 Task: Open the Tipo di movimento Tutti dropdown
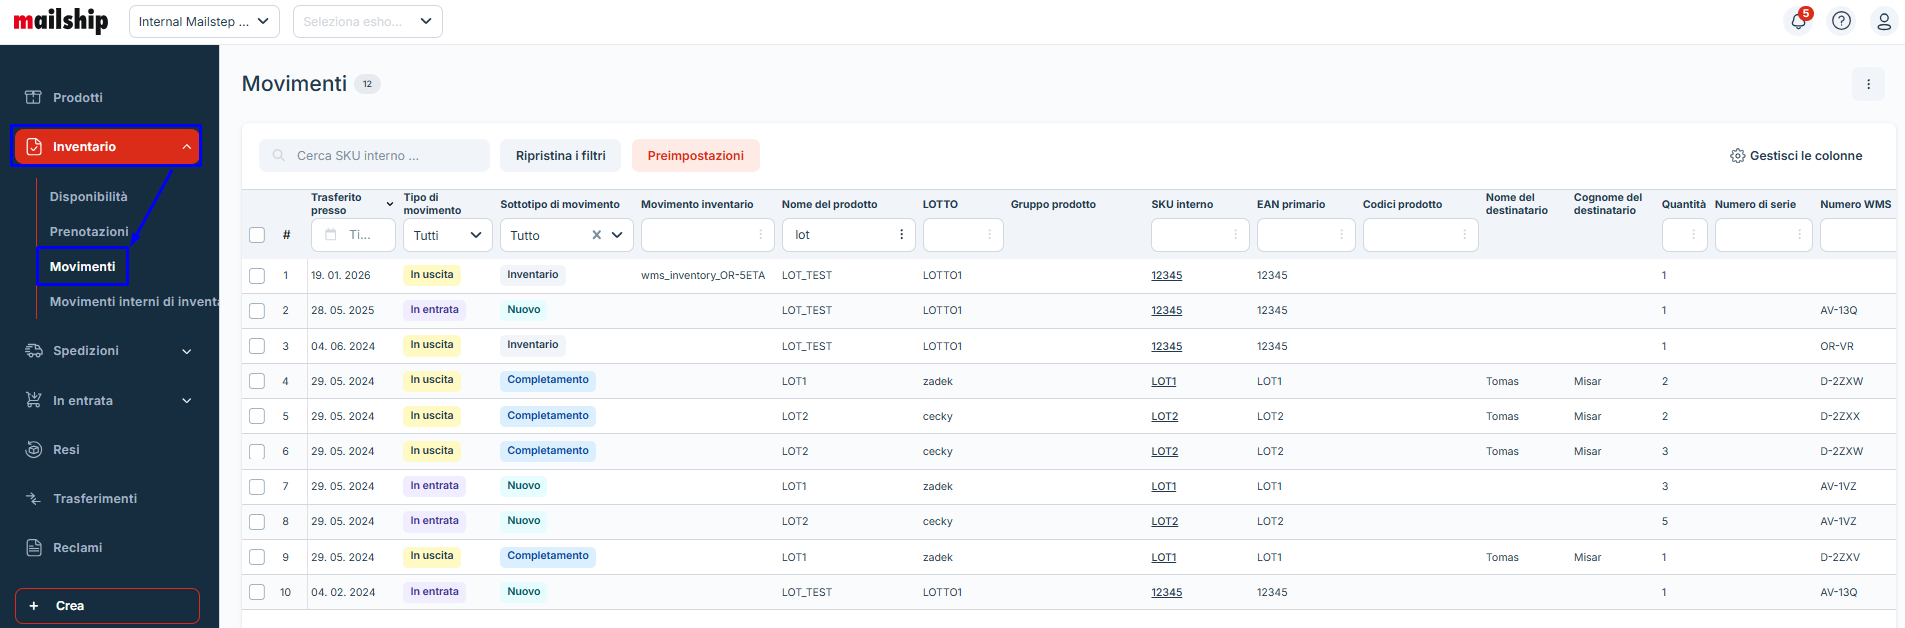pos(447,235)
